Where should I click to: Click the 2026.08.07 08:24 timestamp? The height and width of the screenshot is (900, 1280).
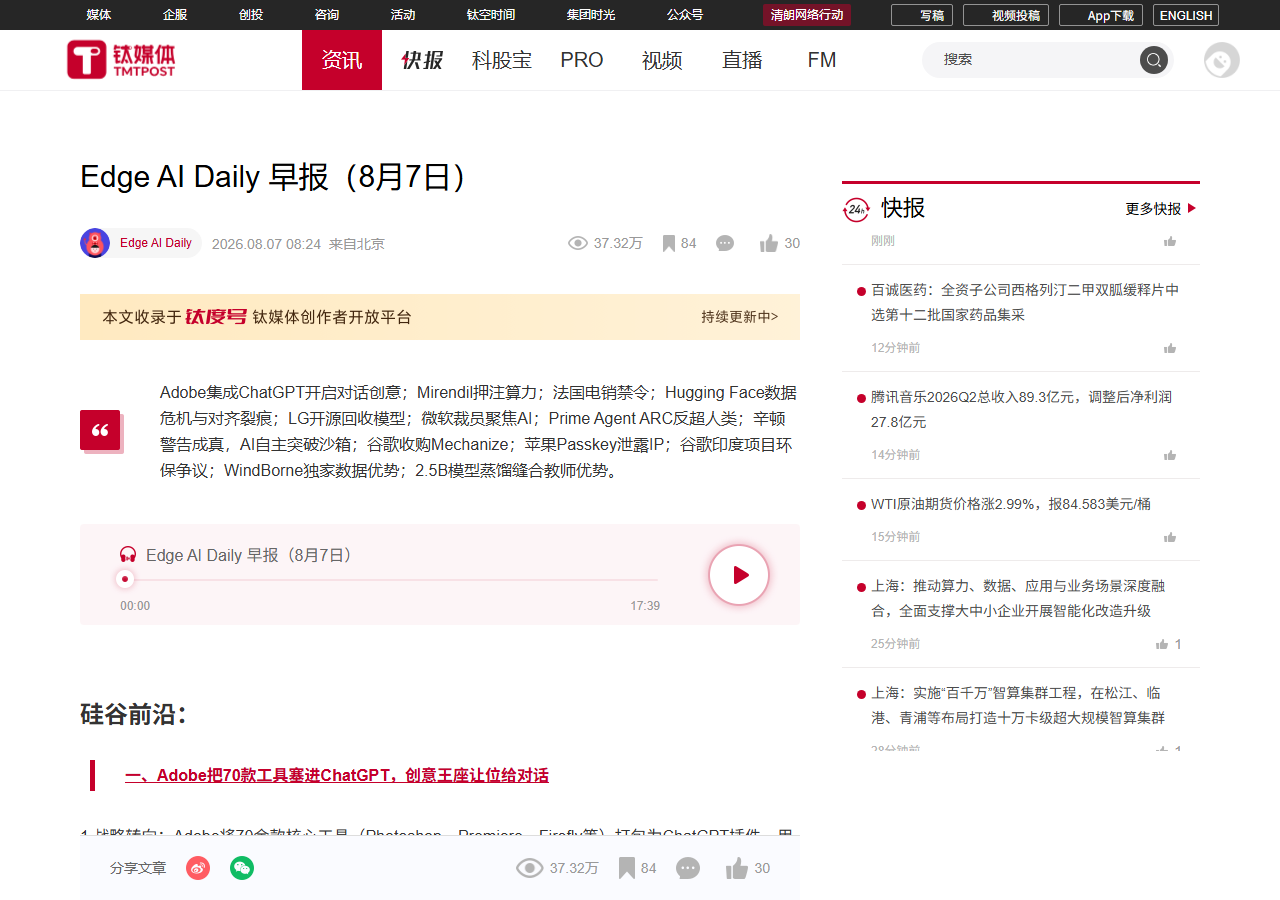(266, 244)
